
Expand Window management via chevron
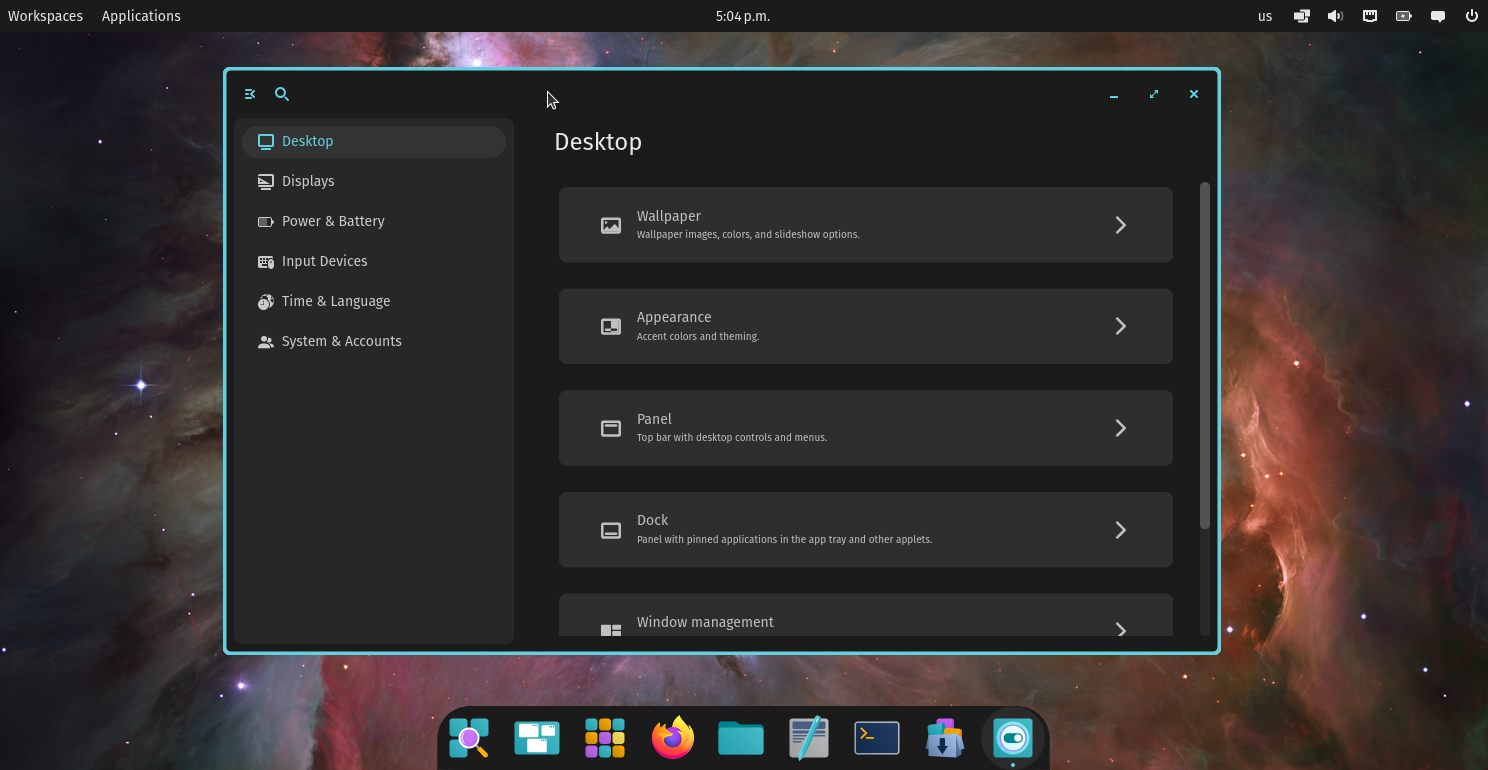[1121, 629]
